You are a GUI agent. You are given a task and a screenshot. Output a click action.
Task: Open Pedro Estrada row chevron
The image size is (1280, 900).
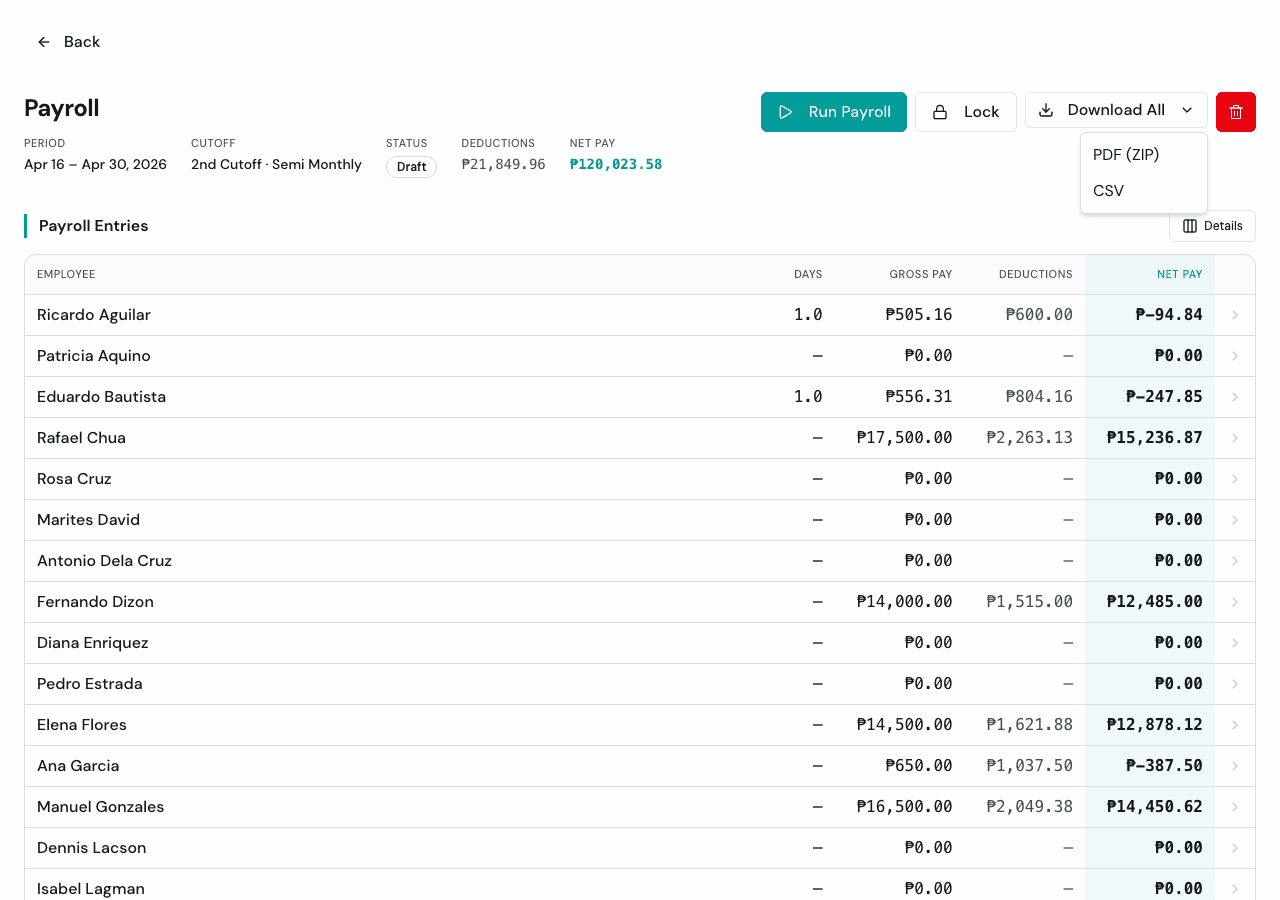point(1235,684)
